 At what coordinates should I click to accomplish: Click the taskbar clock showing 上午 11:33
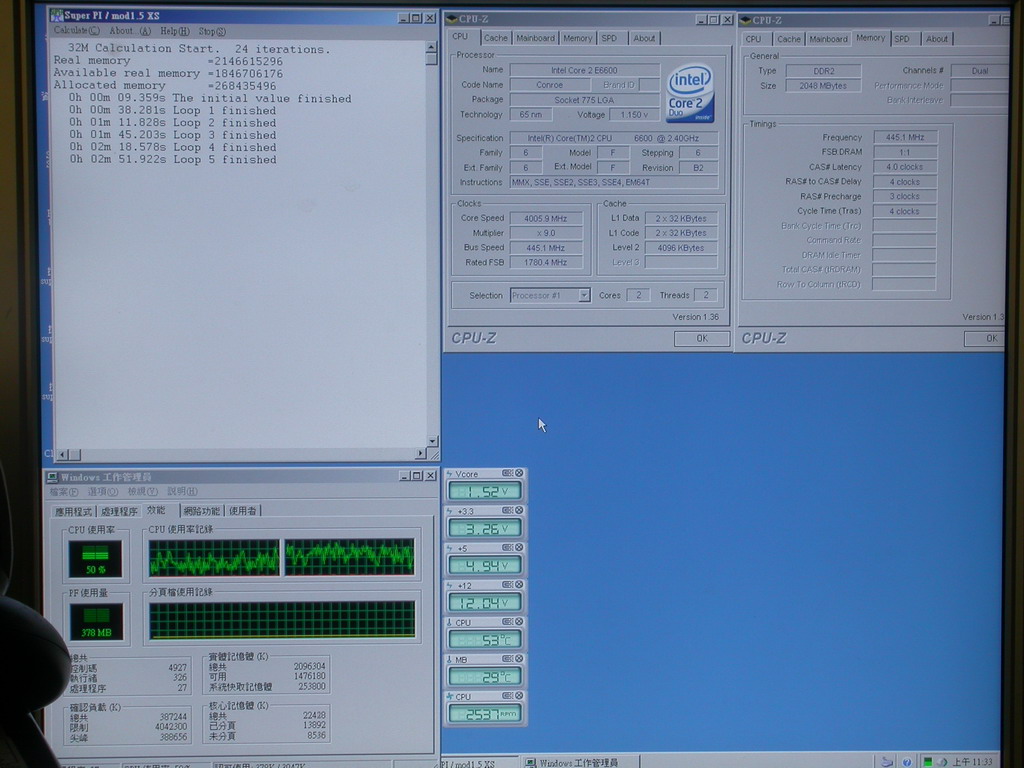pyautogui.click(x=972, y=762)
